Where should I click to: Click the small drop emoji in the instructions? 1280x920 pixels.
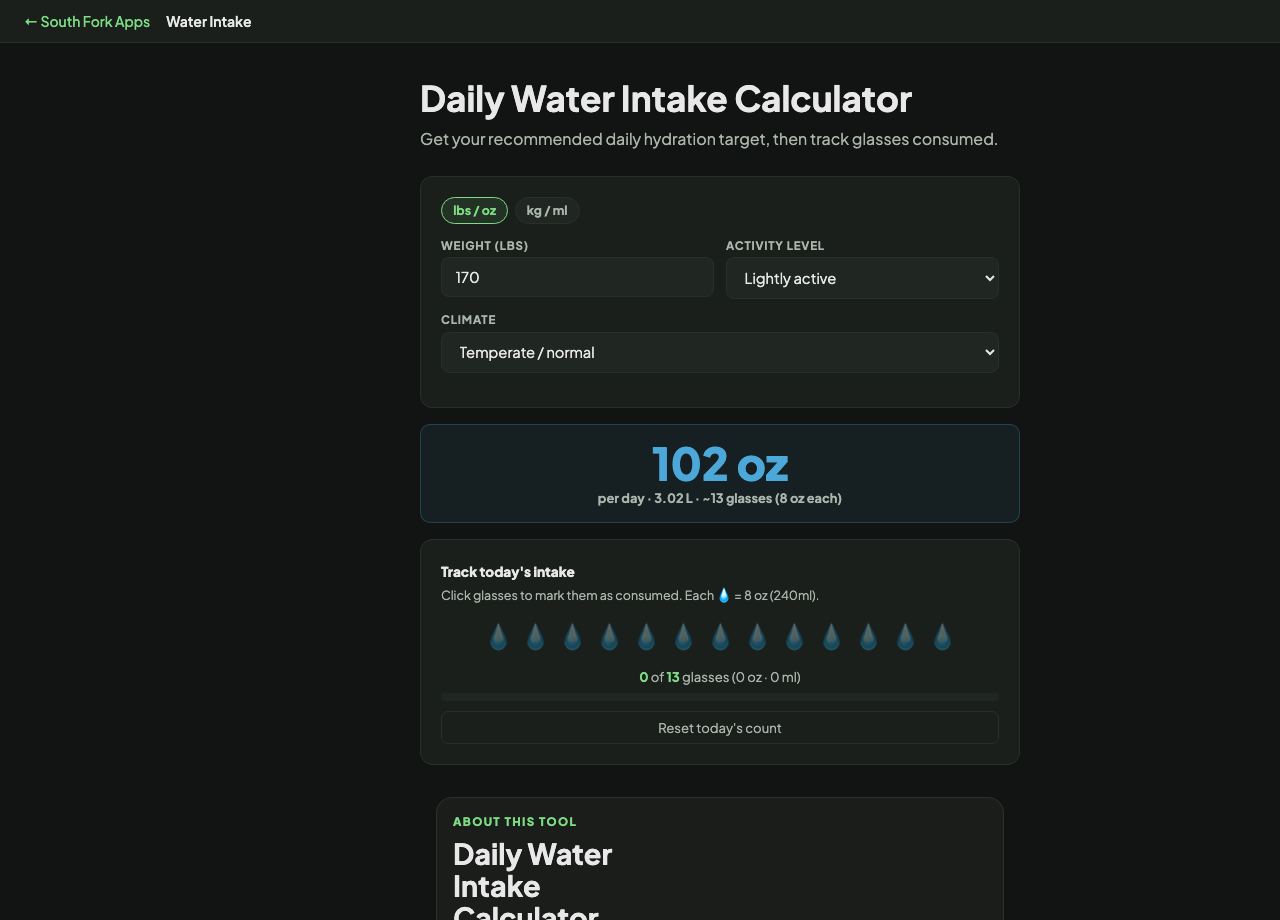[x=725, y=595]
